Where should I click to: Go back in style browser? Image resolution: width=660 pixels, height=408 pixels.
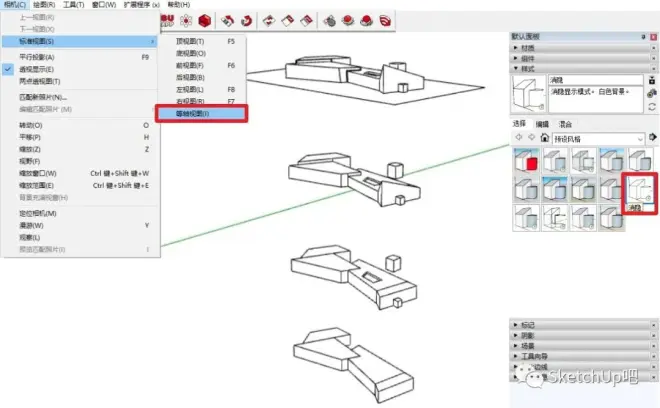(x=519, y=137)
